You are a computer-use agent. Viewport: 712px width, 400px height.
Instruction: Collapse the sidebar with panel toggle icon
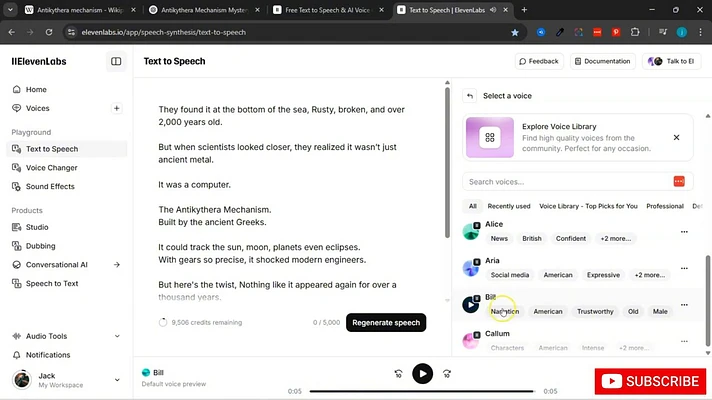(116, 61)
